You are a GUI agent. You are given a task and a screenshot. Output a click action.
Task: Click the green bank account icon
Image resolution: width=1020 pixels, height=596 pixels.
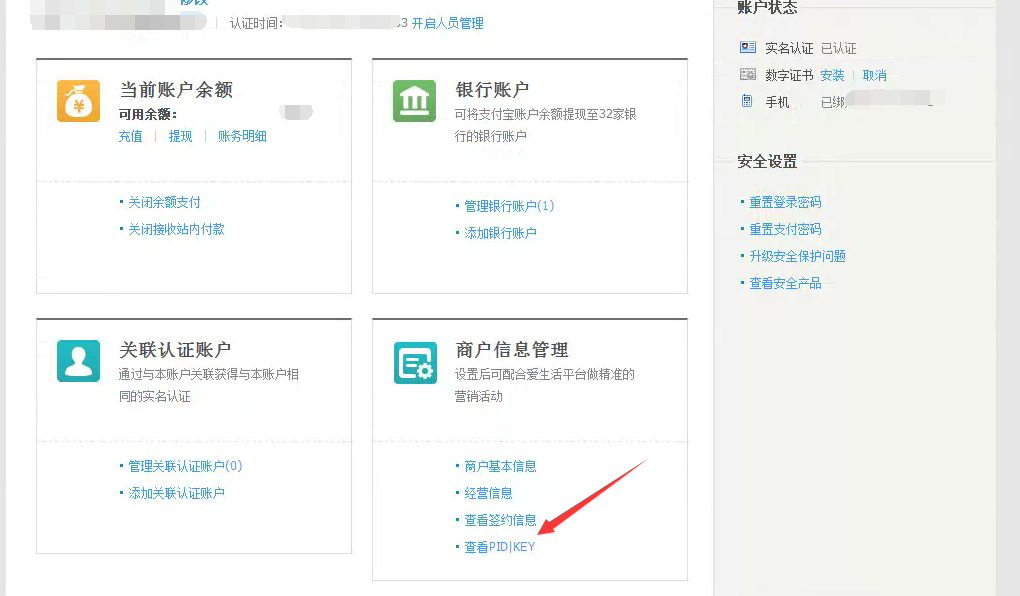click(x=414, y=101)
